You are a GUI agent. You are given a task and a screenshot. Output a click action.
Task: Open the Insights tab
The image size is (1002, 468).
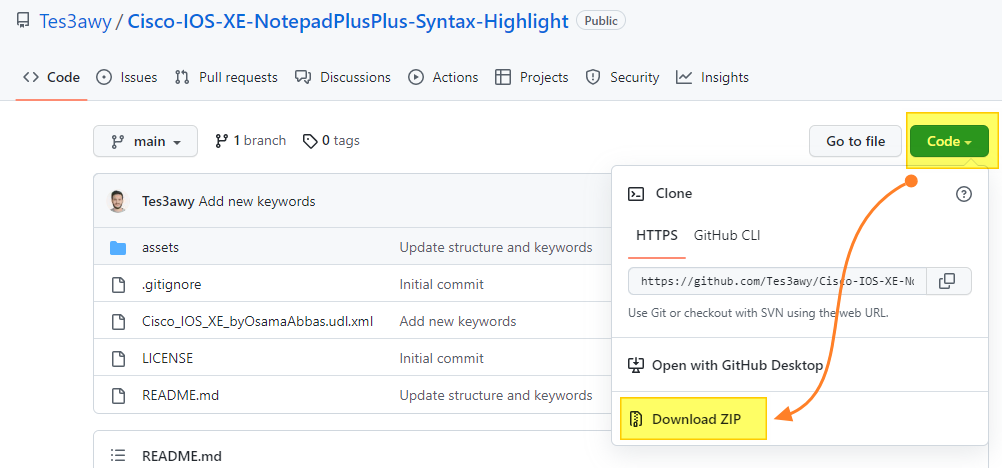coord(713,77)
